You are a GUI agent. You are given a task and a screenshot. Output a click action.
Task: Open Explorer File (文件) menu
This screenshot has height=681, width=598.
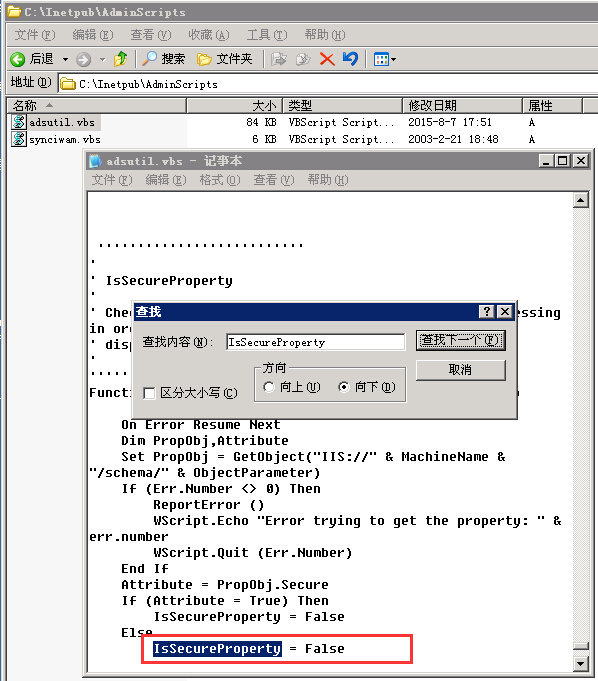[x=35, y=35]
